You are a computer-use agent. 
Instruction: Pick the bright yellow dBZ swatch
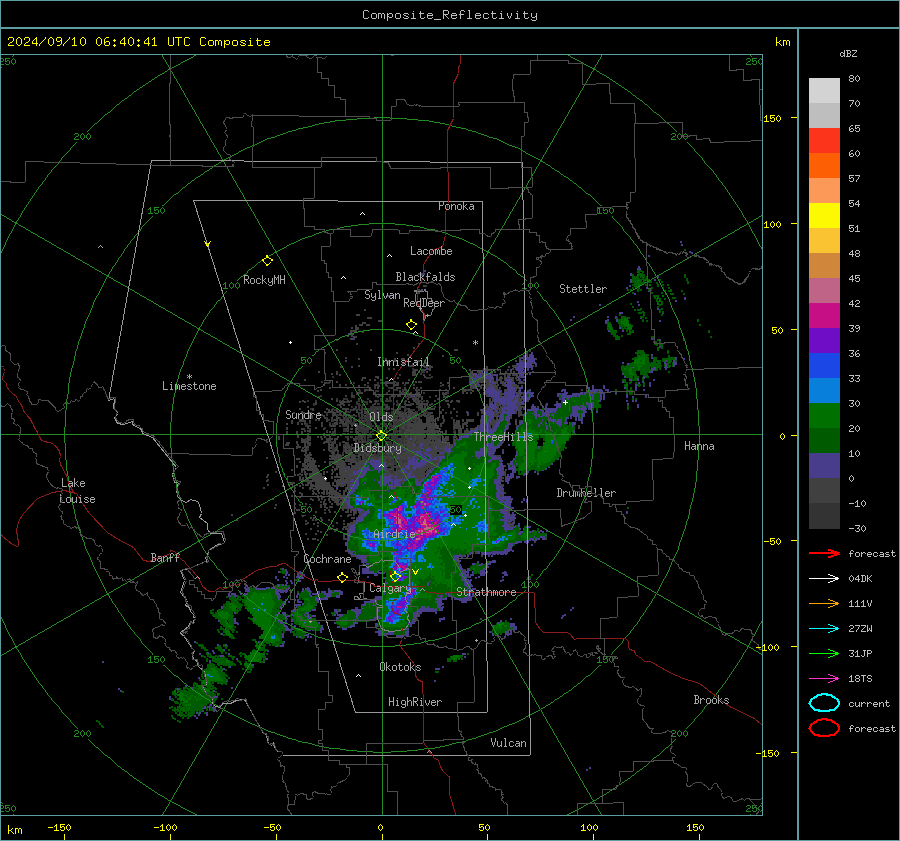tap(824, 215)
